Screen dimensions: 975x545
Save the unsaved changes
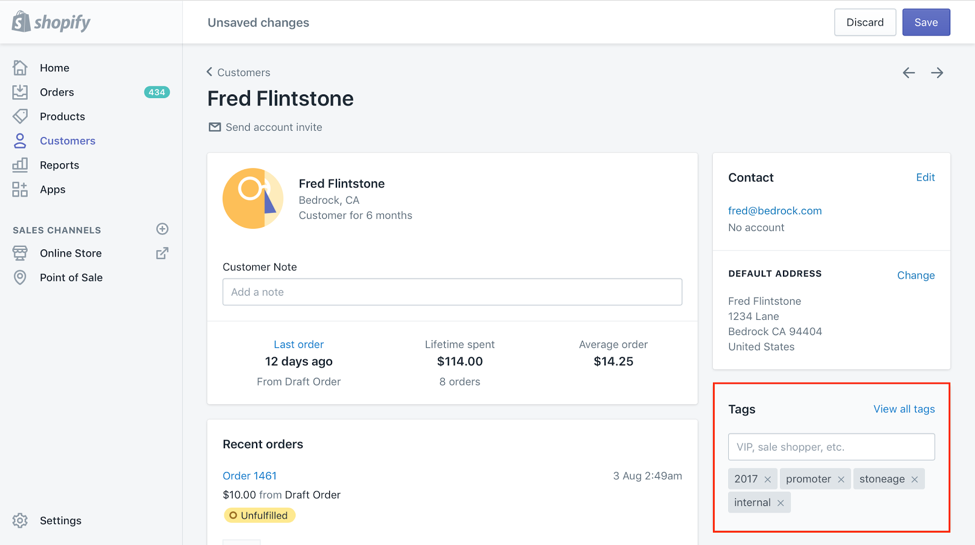pyautogui.click(x=926, y=22)
